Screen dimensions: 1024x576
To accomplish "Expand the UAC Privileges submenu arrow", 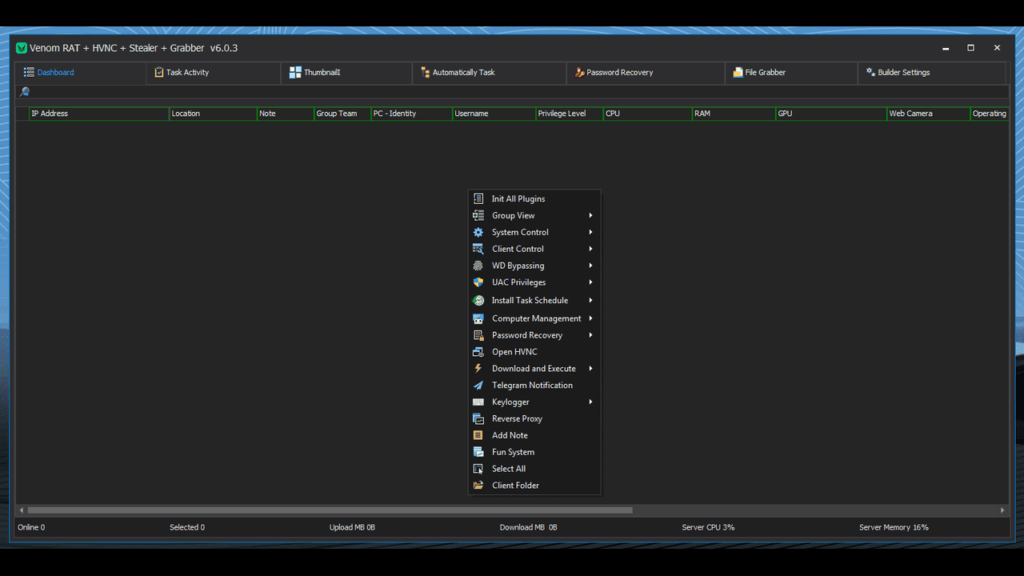I will pyautogui.click(x=590, y=282).
